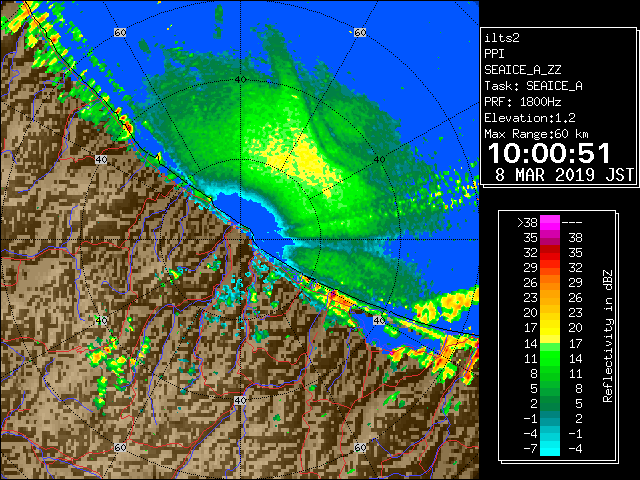Viewport: 640px width, 480px height.
Task: Pick the yellow legend color at 17 dBZ
Action: 550,328
